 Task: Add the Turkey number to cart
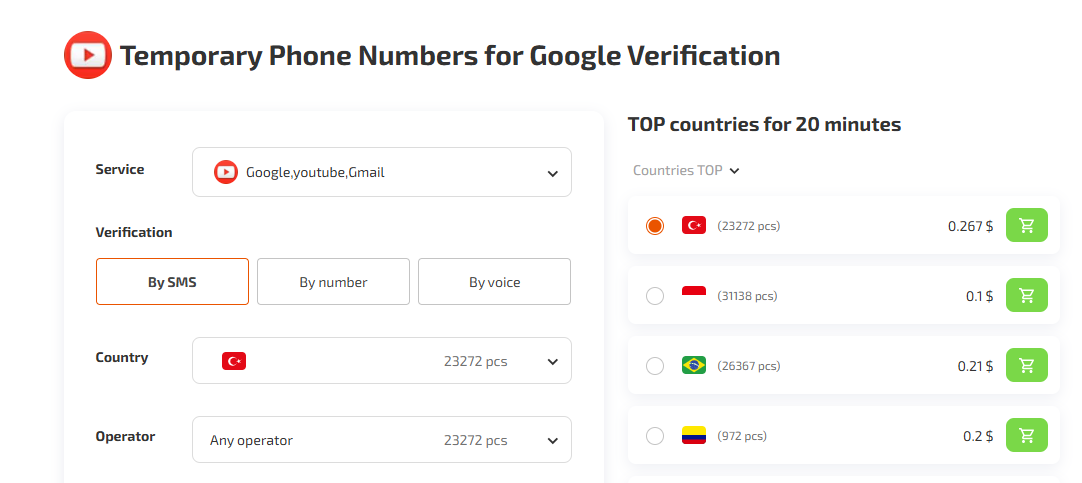tap(1026, 226)
